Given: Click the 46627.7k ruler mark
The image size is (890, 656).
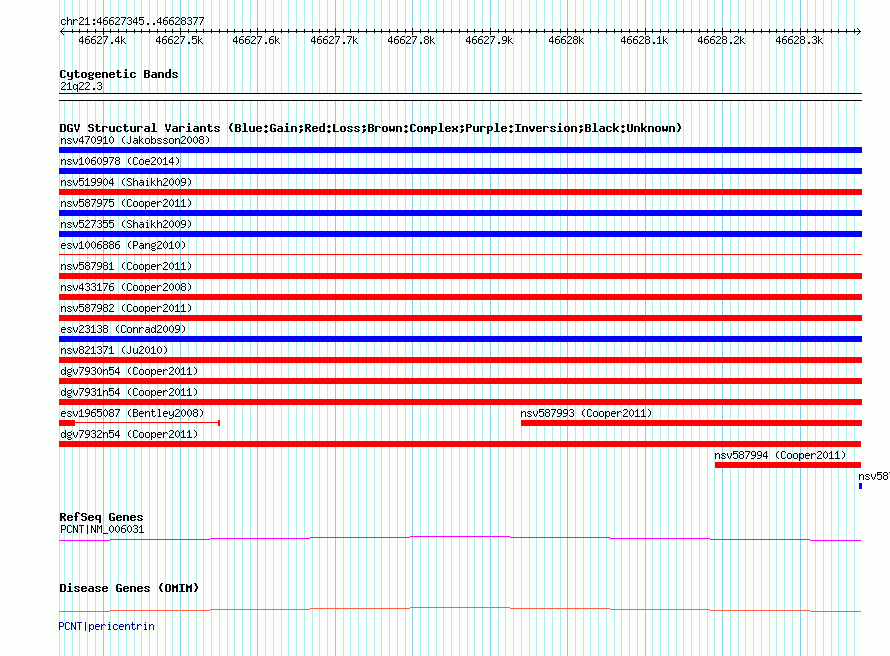Looking at the screenshot, I should pos(334,40).
